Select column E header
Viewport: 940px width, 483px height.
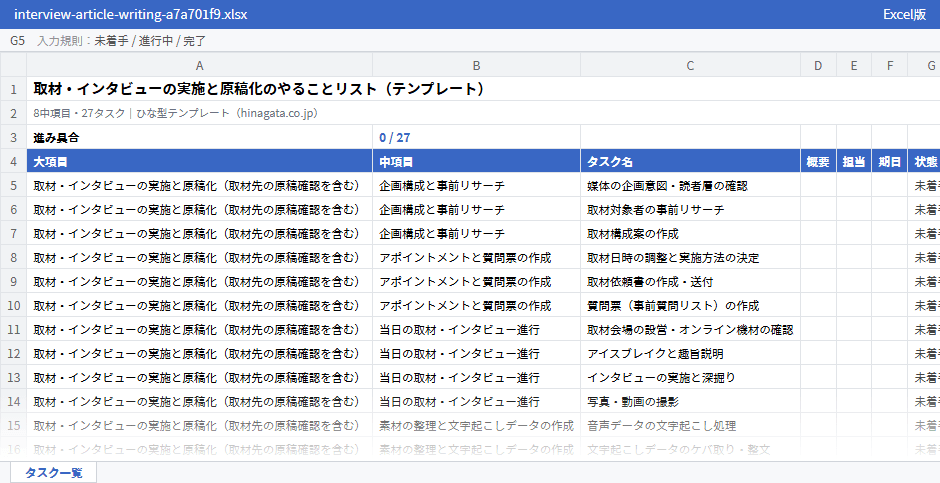pos(854,65)
